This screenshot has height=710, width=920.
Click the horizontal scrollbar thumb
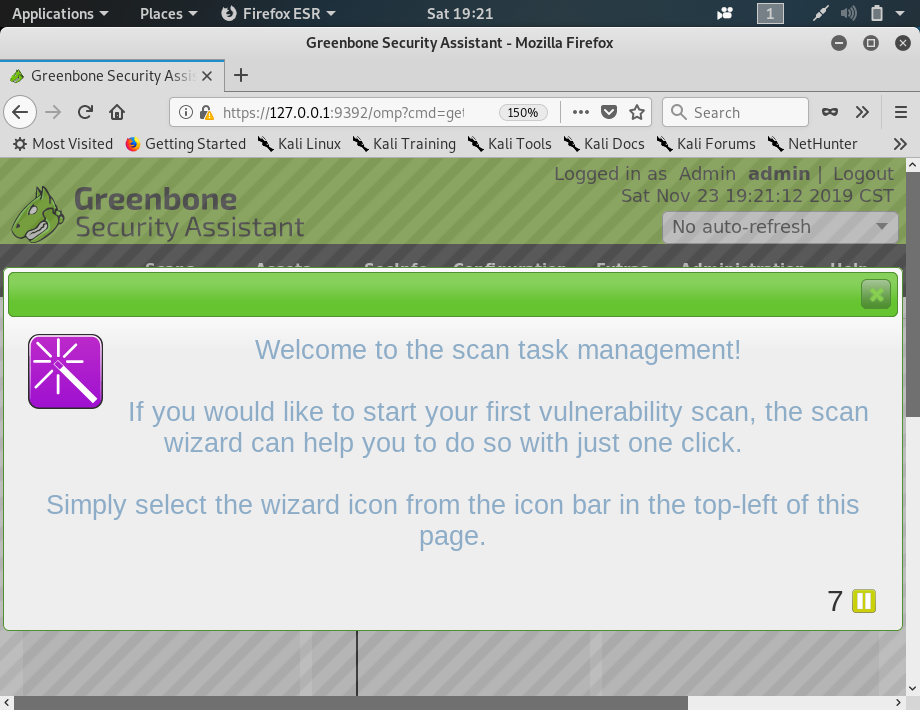click(350, 702)
